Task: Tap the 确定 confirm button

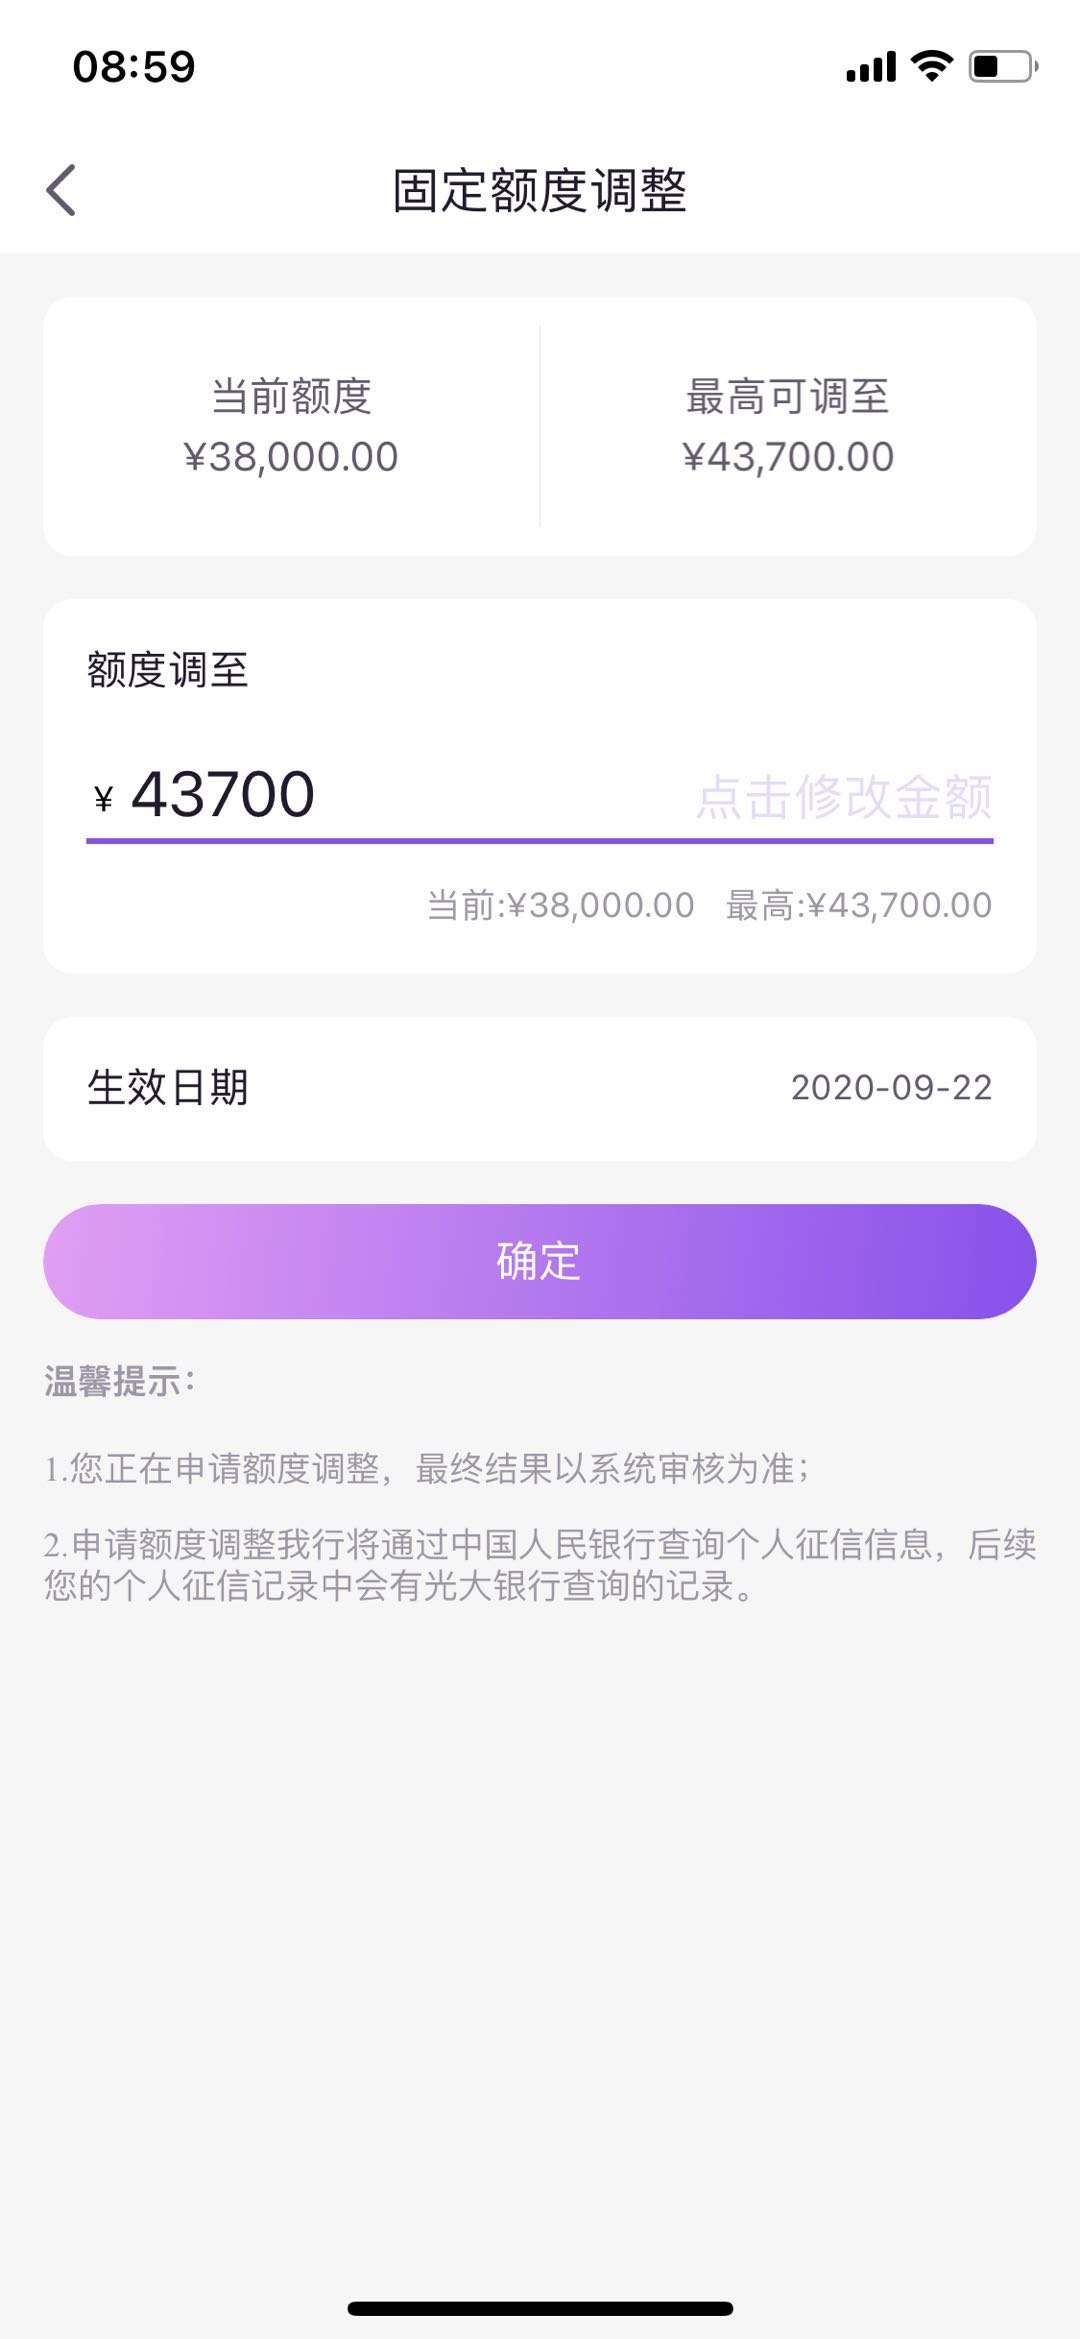Action: [540, 1261]
